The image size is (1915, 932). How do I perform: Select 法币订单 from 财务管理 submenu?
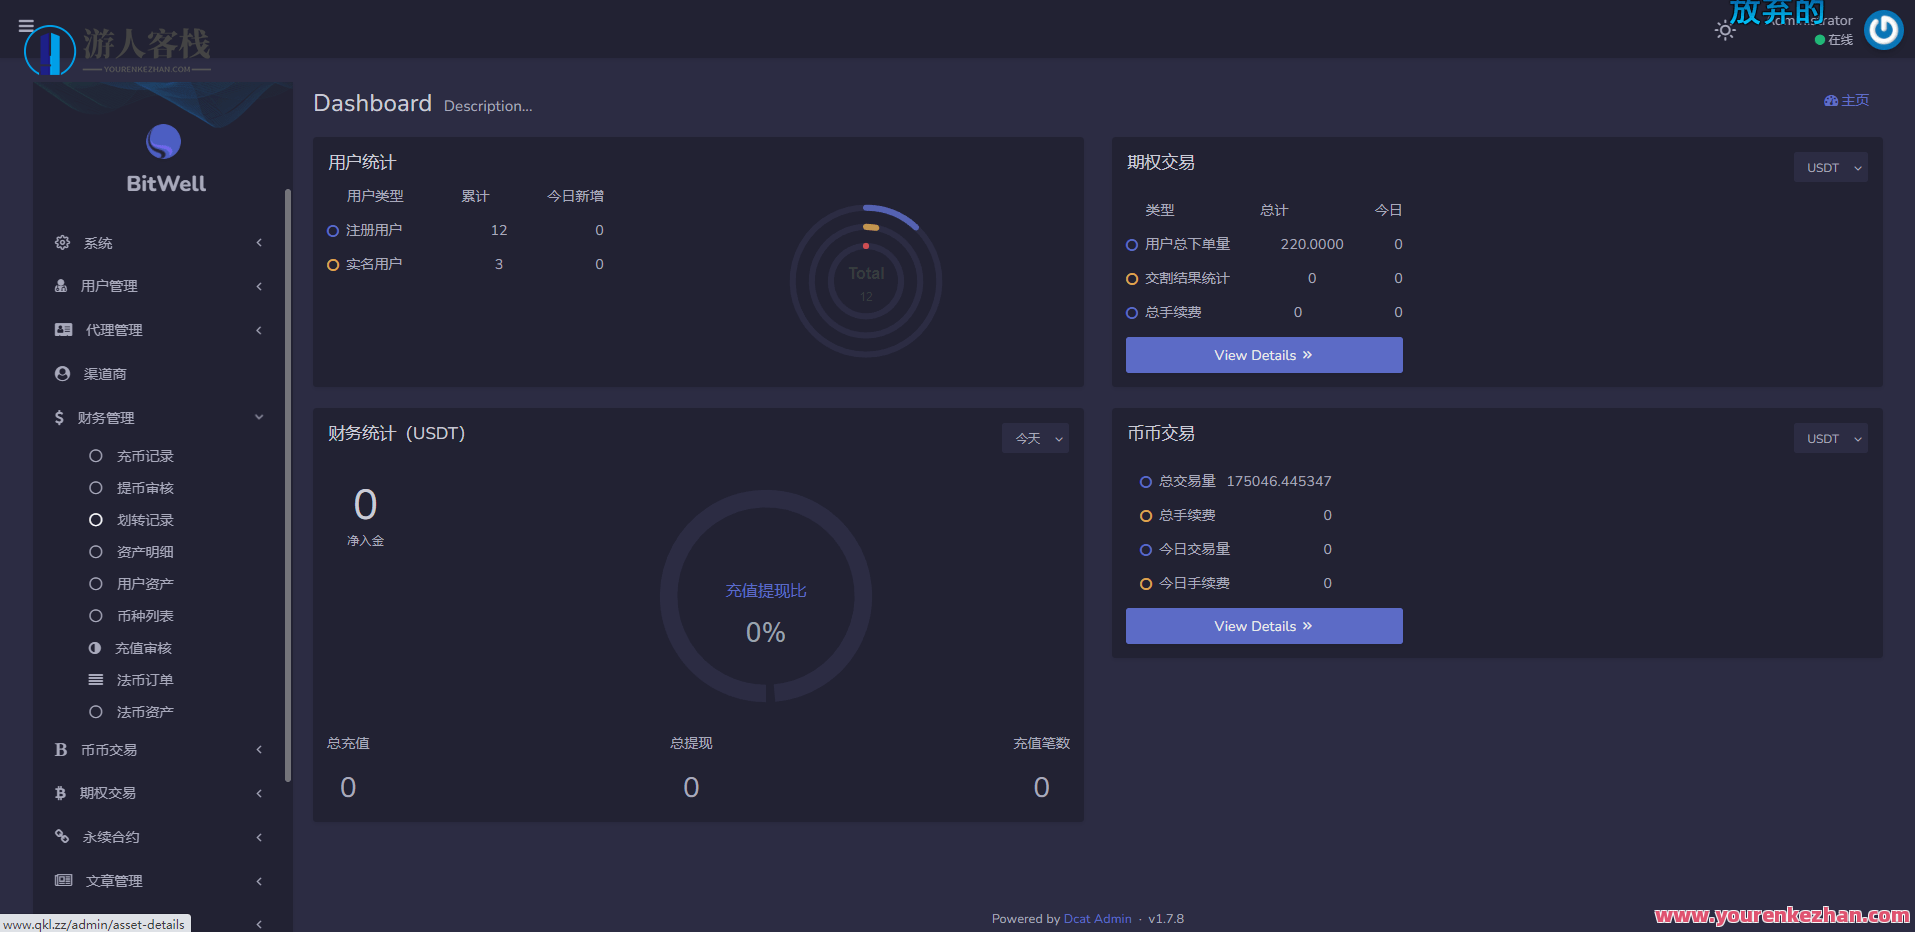pos(145,679)
